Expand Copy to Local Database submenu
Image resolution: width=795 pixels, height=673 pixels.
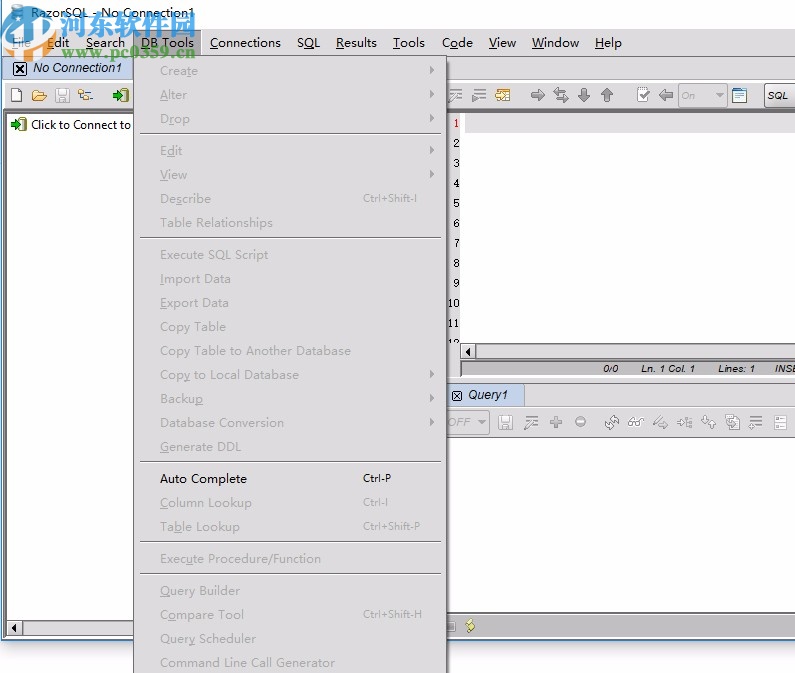(x=291, y=375)
